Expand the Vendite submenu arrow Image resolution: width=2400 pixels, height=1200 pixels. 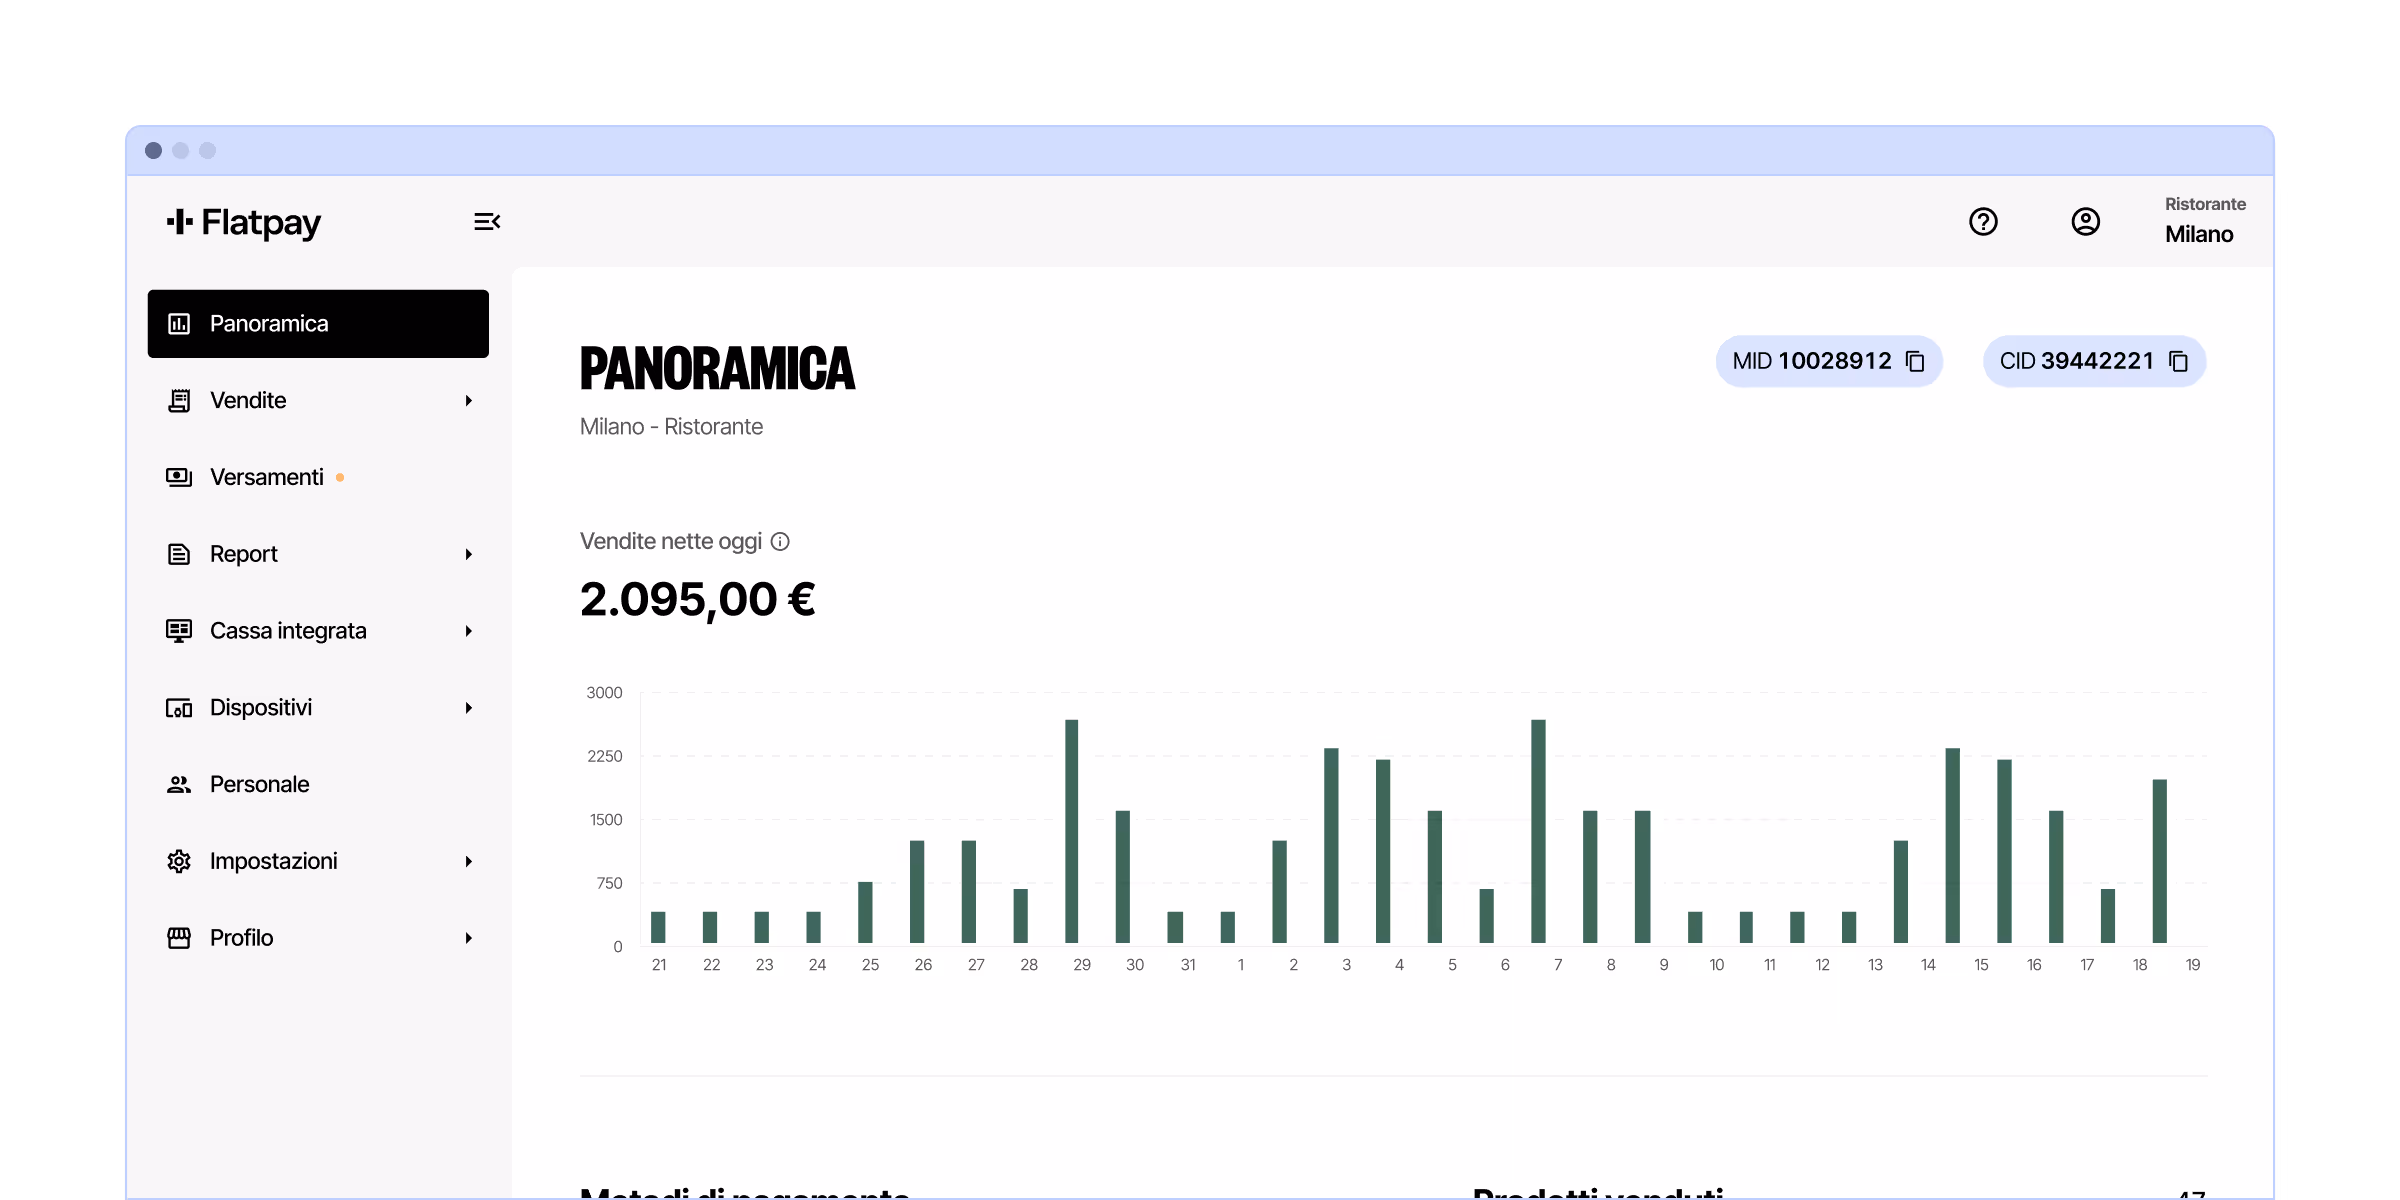(468, 401)
